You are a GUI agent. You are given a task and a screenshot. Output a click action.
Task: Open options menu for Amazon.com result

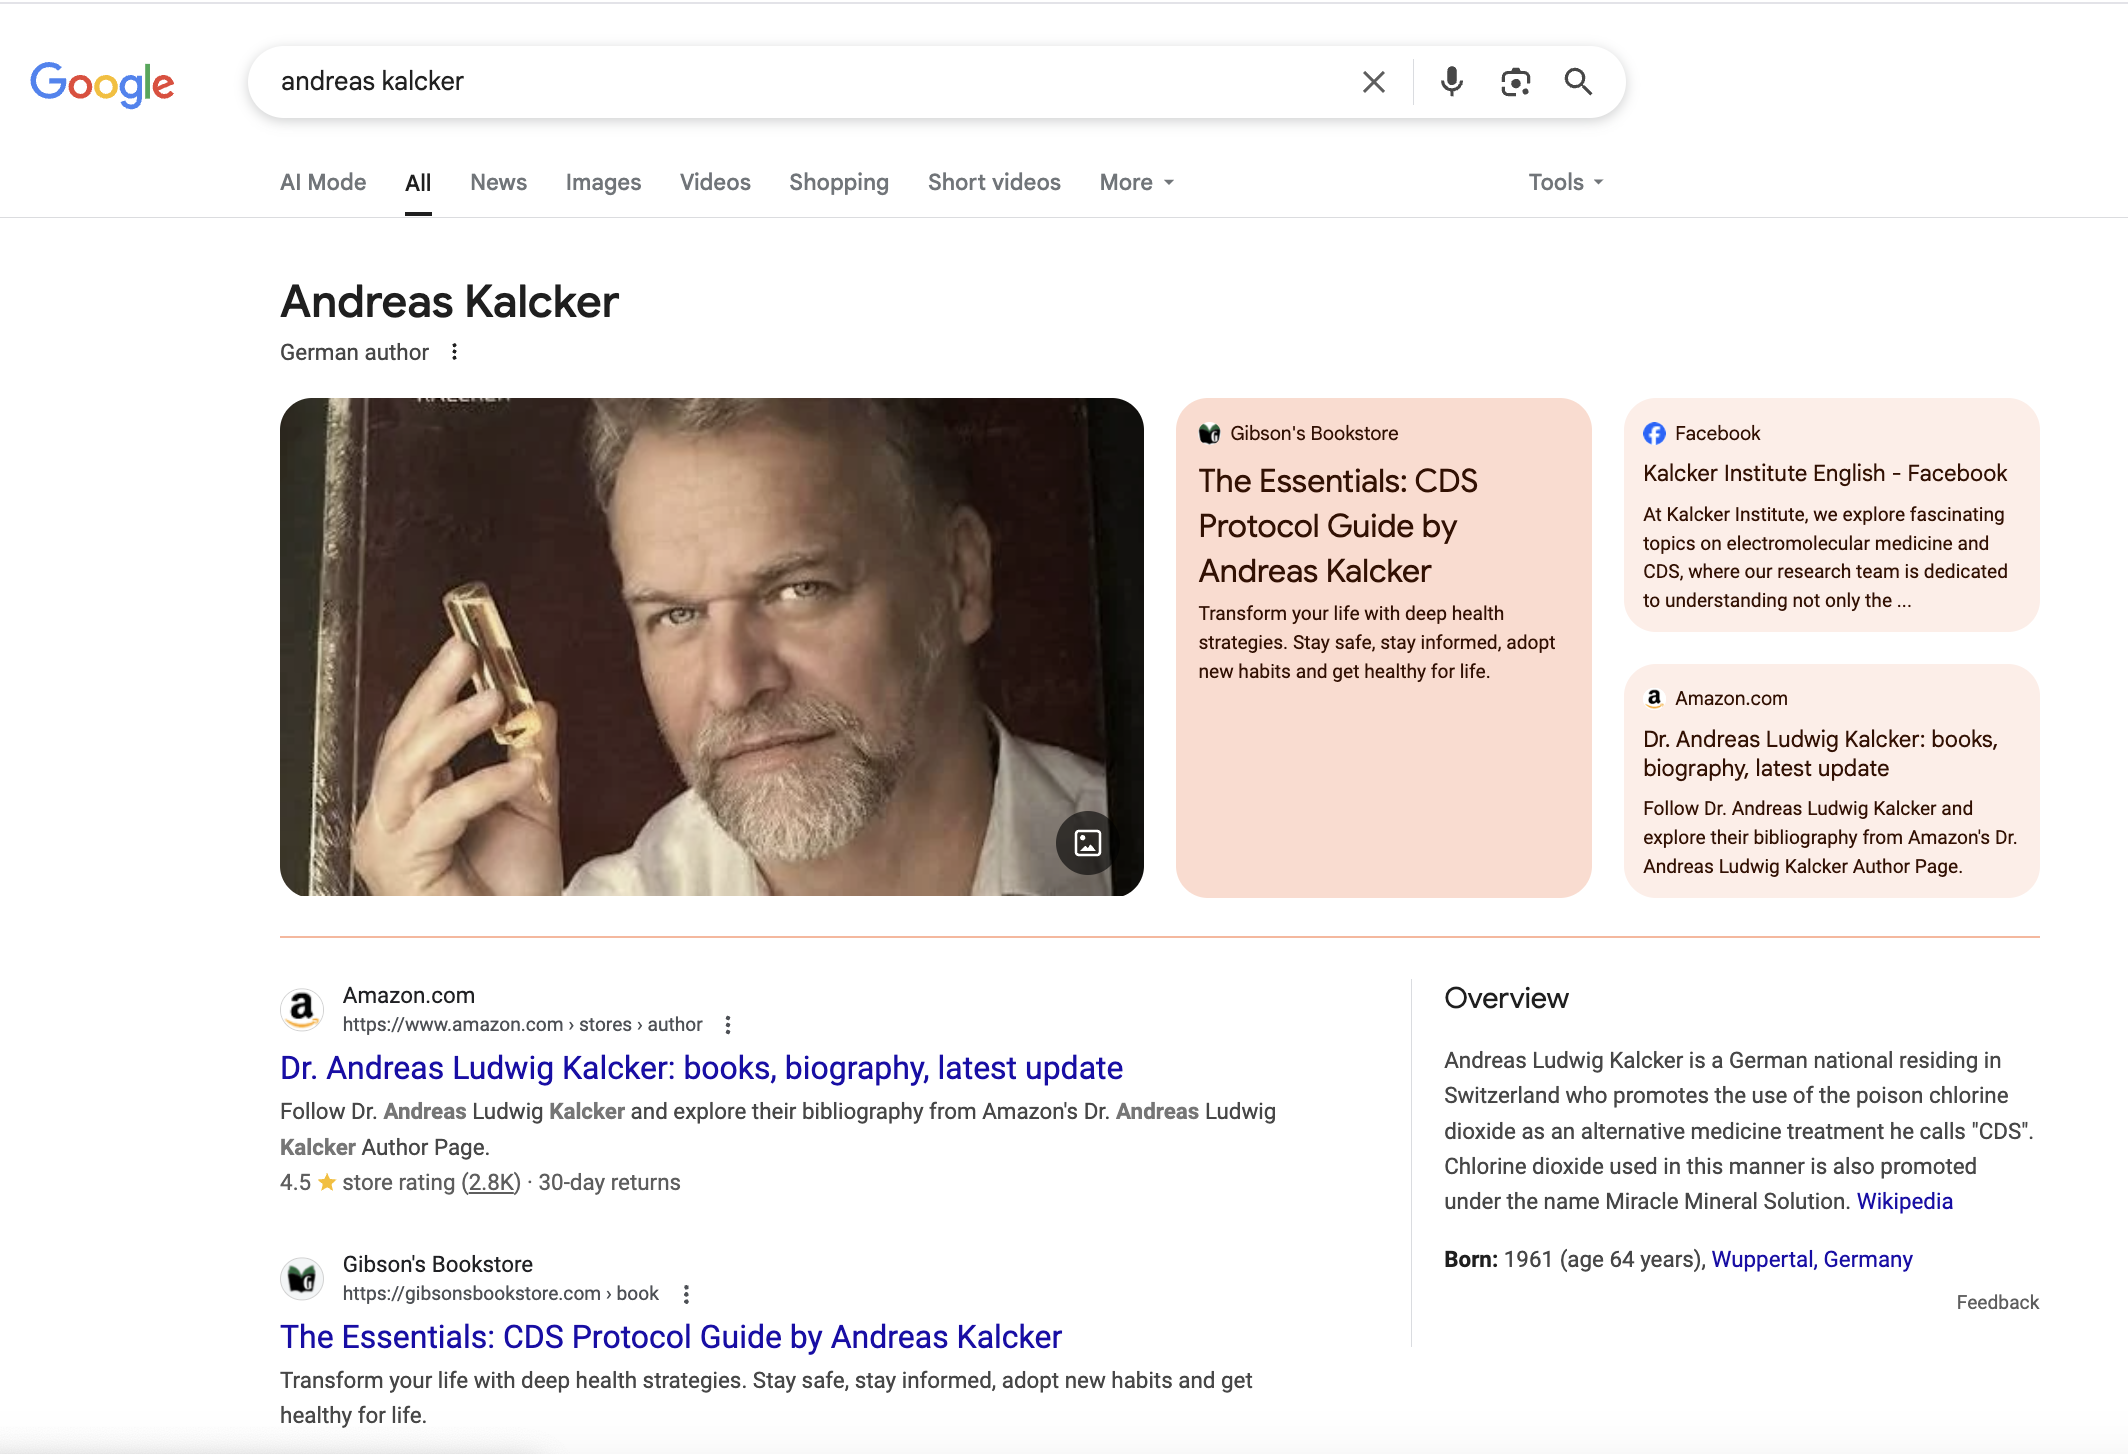coord(728,1025)
